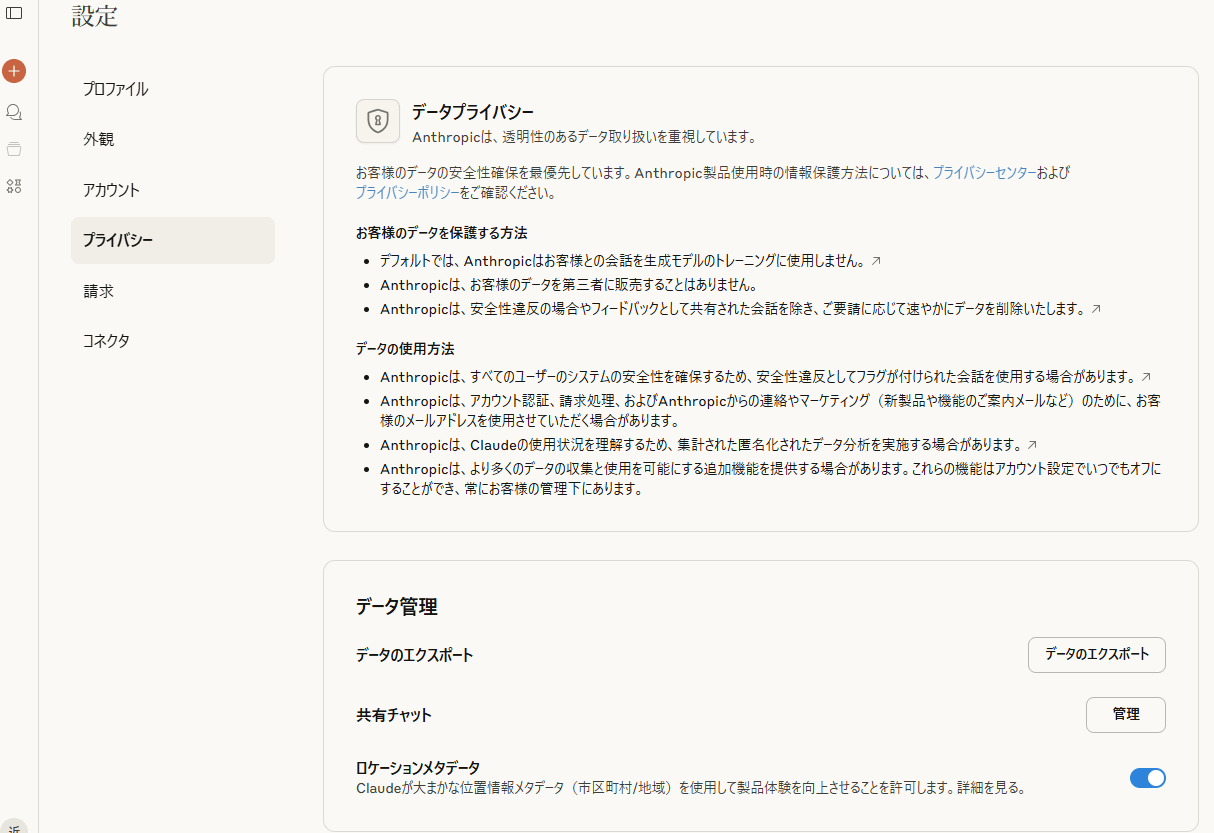Click the line about not selling data 第三者に販売

568,286
